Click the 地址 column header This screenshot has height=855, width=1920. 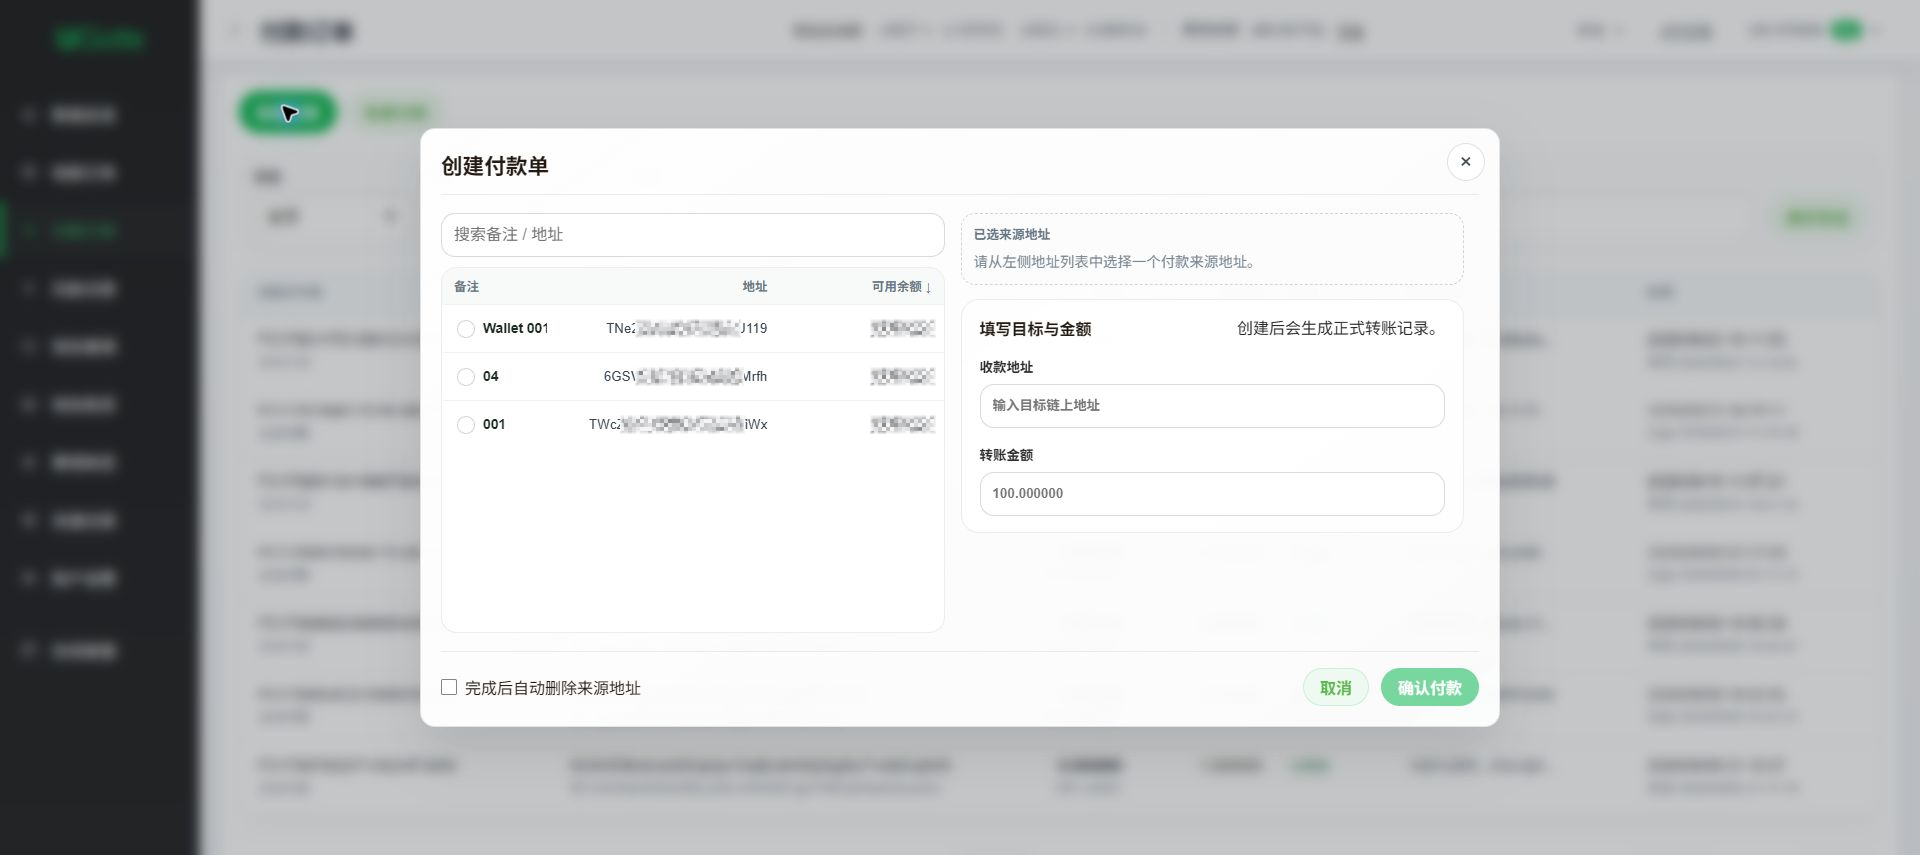point(755,287)
